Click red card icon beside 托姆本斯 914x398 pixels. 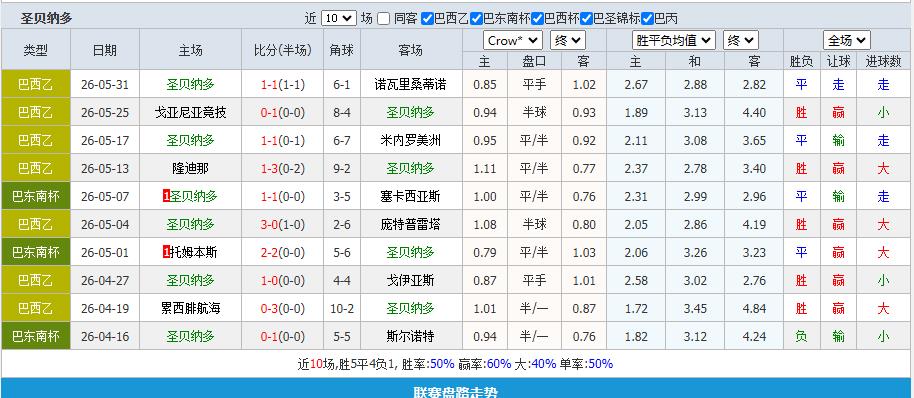tap(166, 253)
